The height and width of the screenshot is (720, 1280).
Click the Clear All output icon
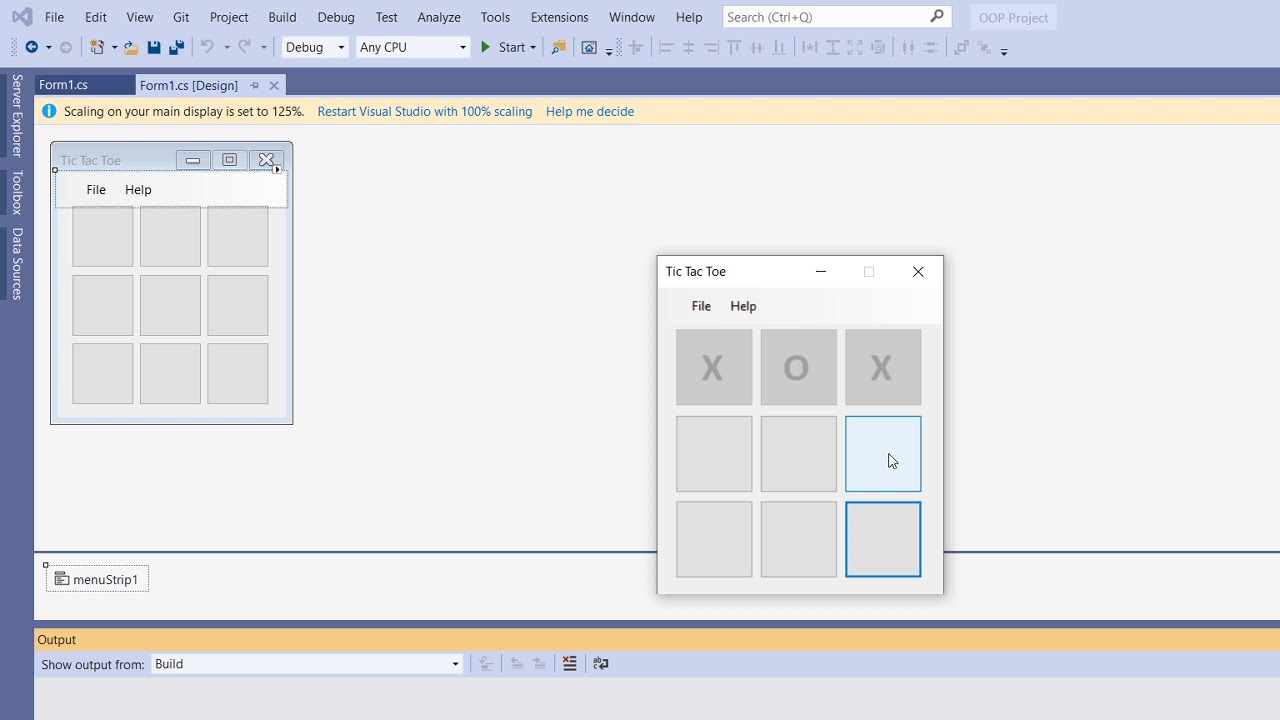(x=570, y=663)
